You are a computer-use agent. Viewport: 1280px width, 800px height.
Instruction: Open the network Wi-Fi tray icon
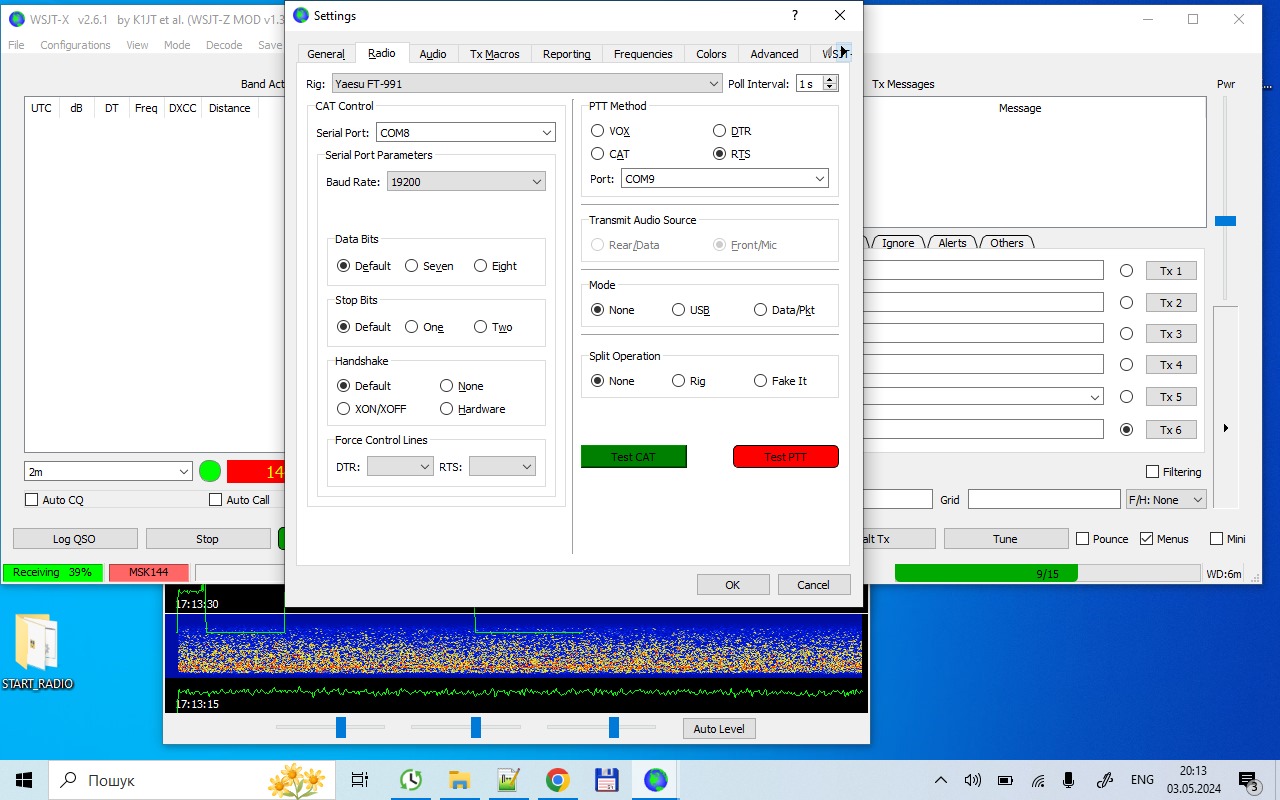coord(1038,780)
